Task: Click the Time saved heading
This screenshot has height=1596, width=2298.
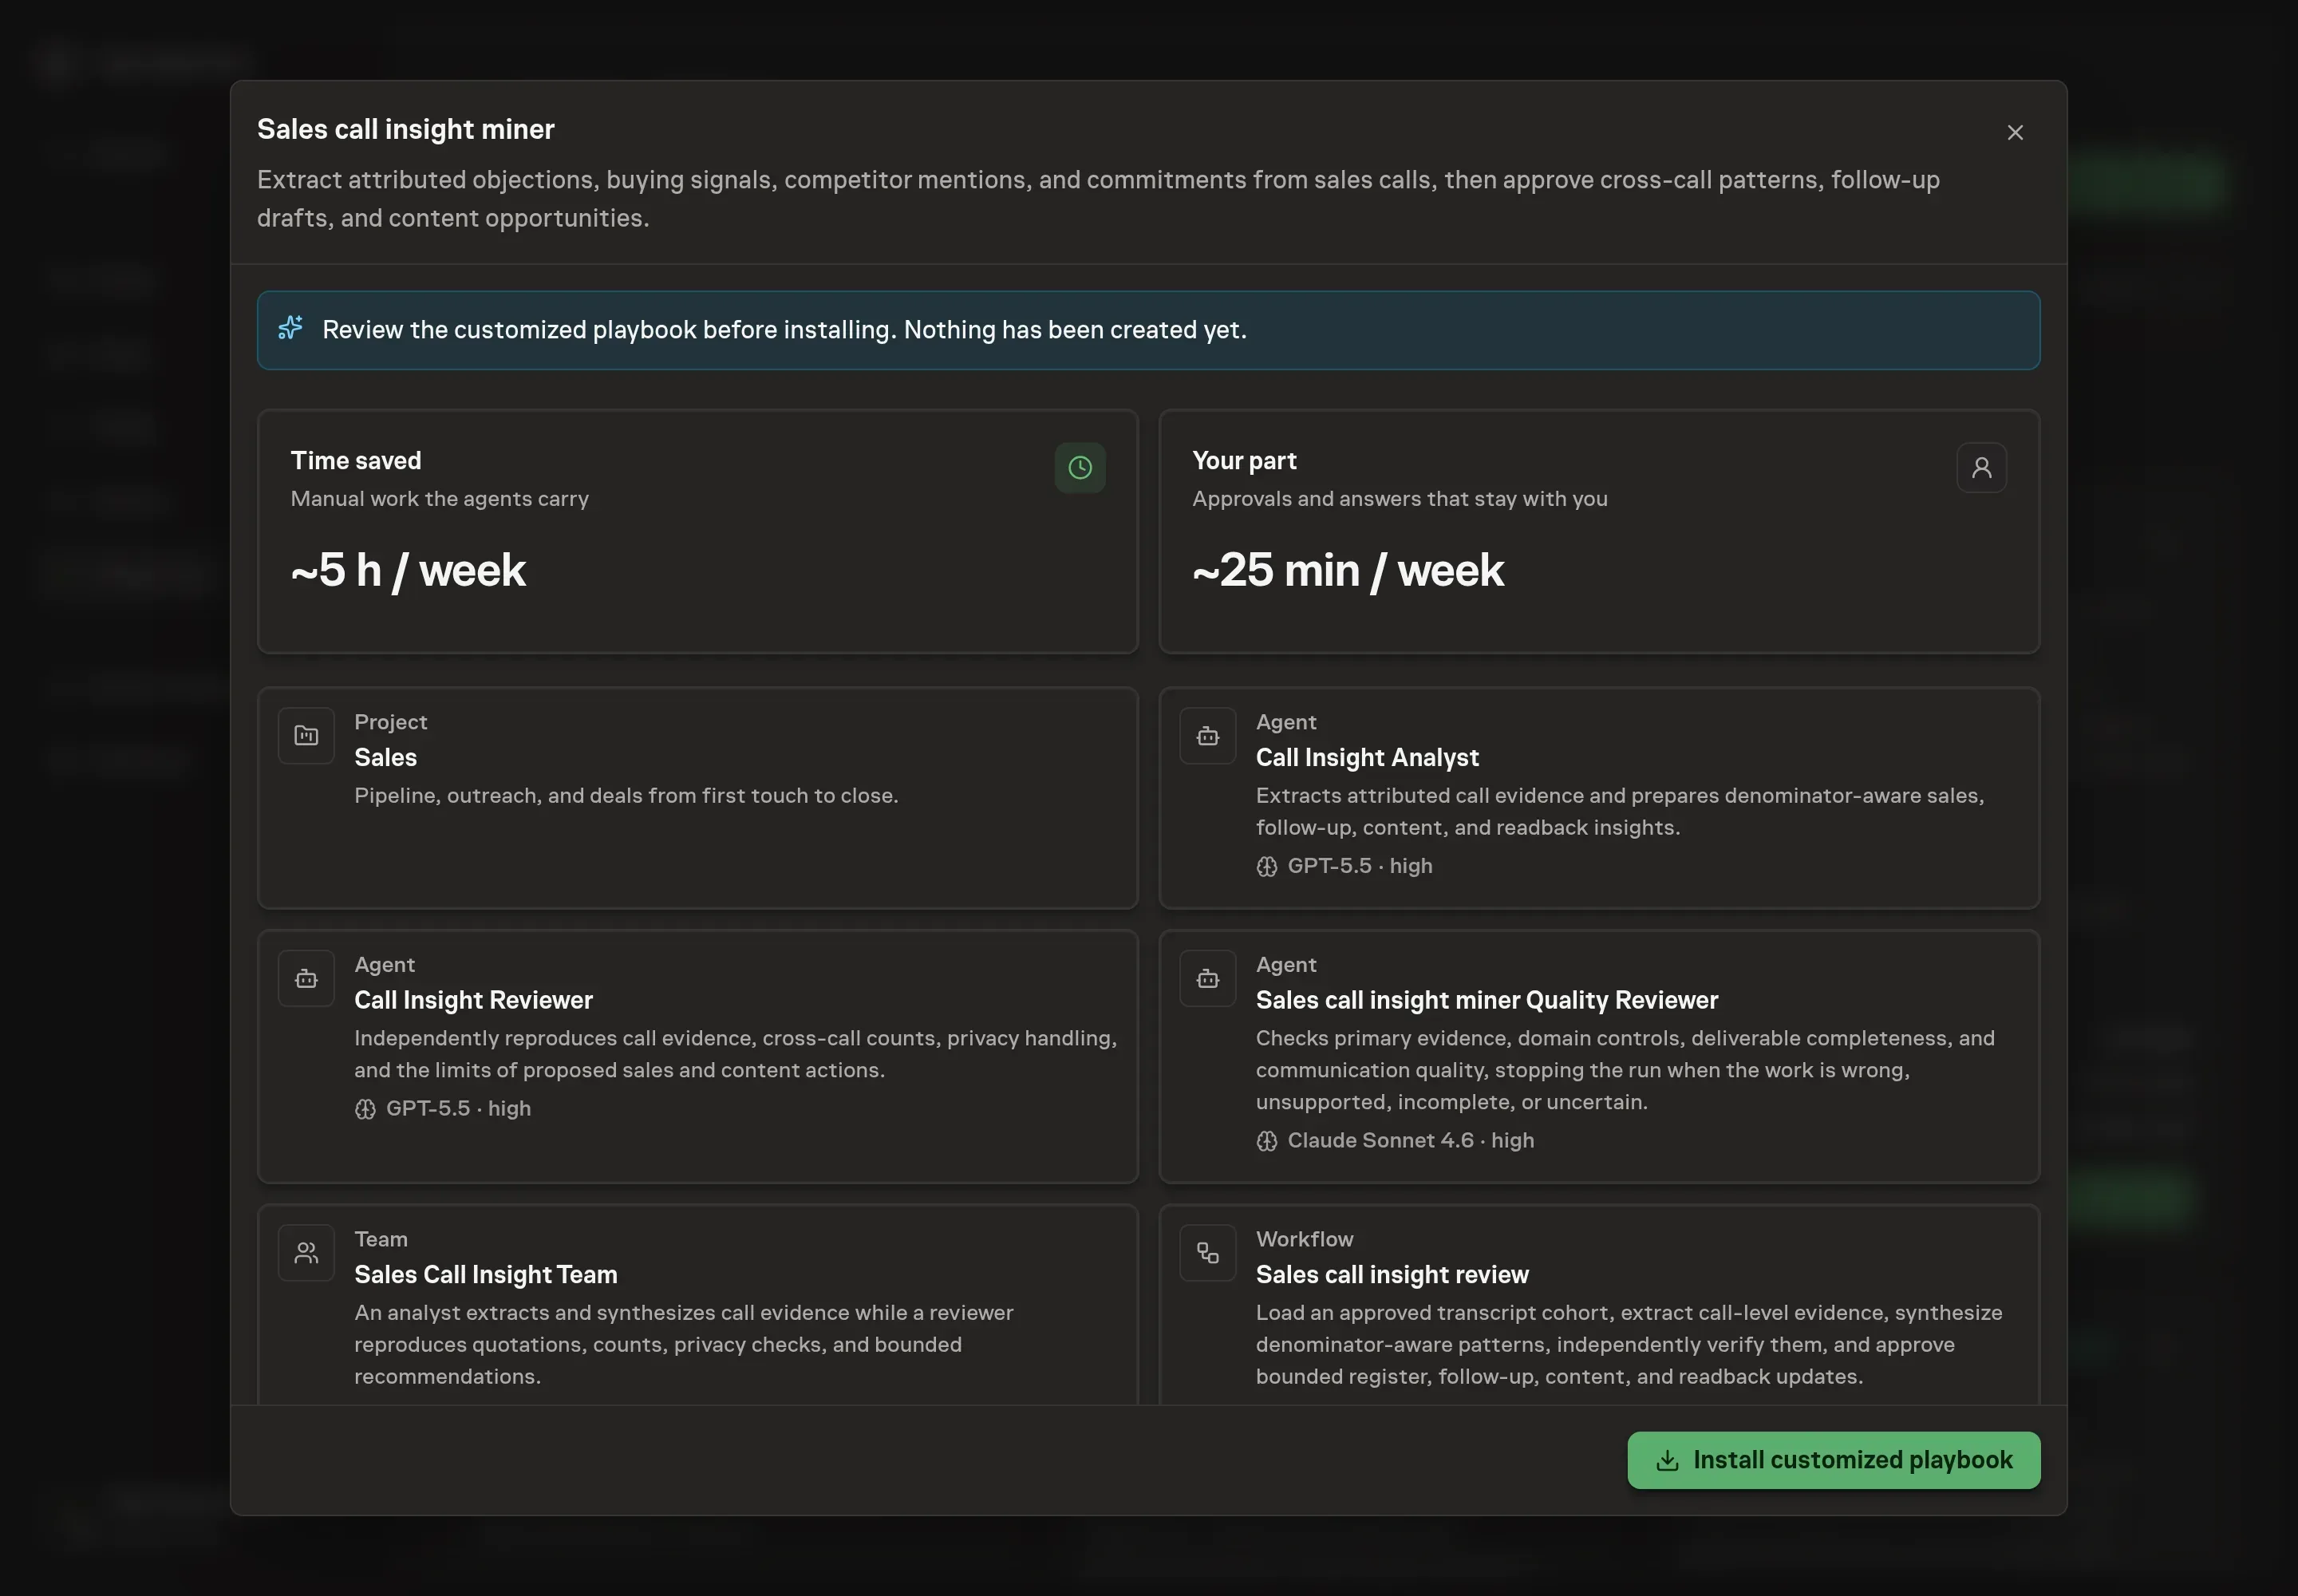Action: coord(356,460)
